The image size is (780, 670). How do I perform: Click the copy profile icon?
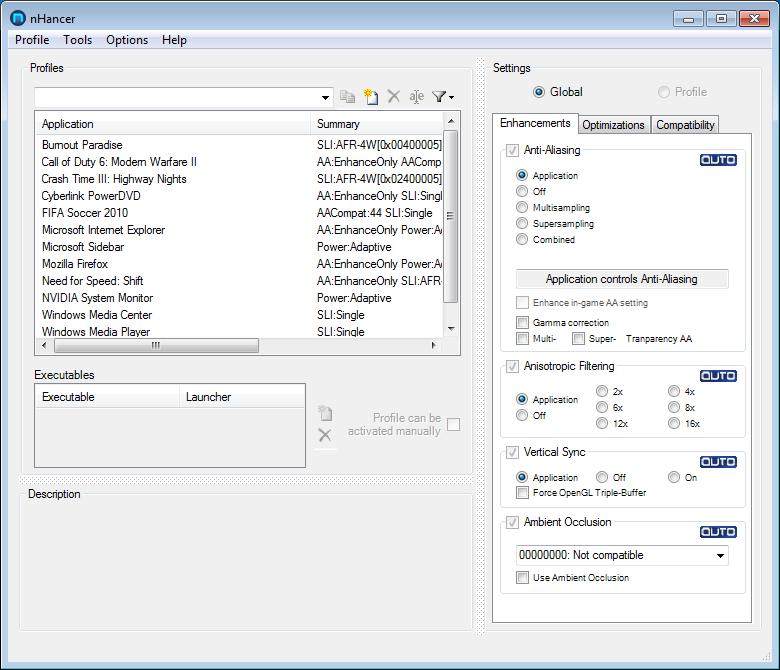point(348,97)
